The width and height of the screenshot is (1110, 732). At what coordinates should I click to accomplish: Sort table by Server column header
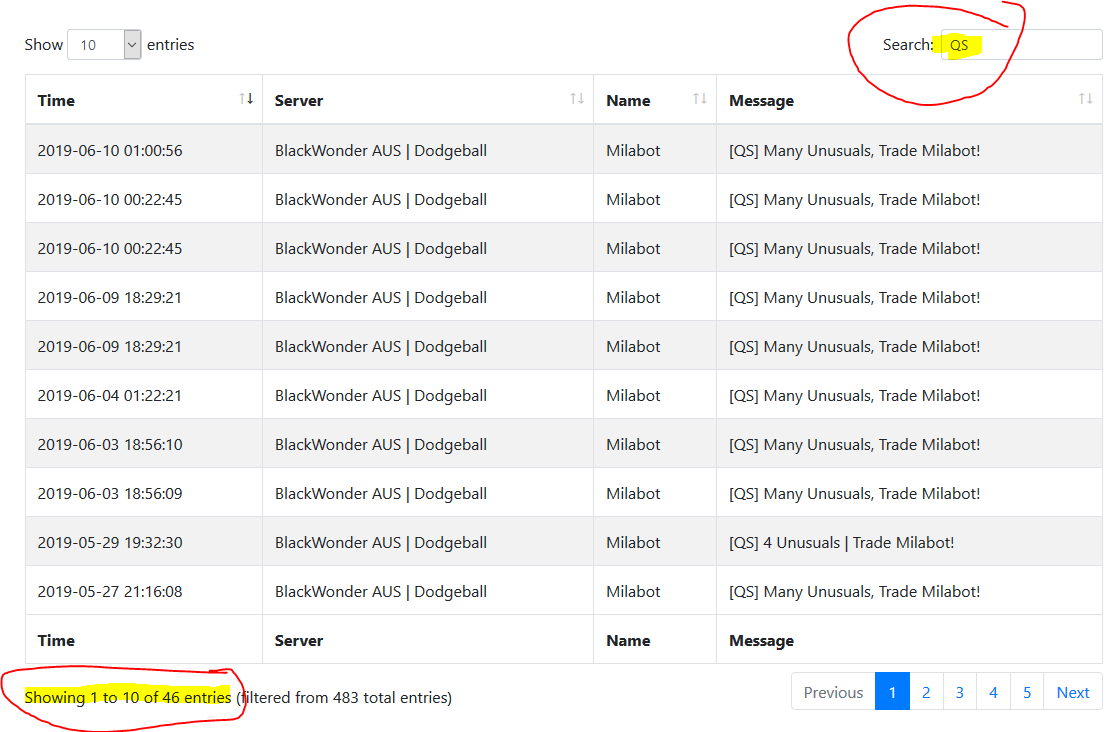pyautogui.click(x=428, y=100)
